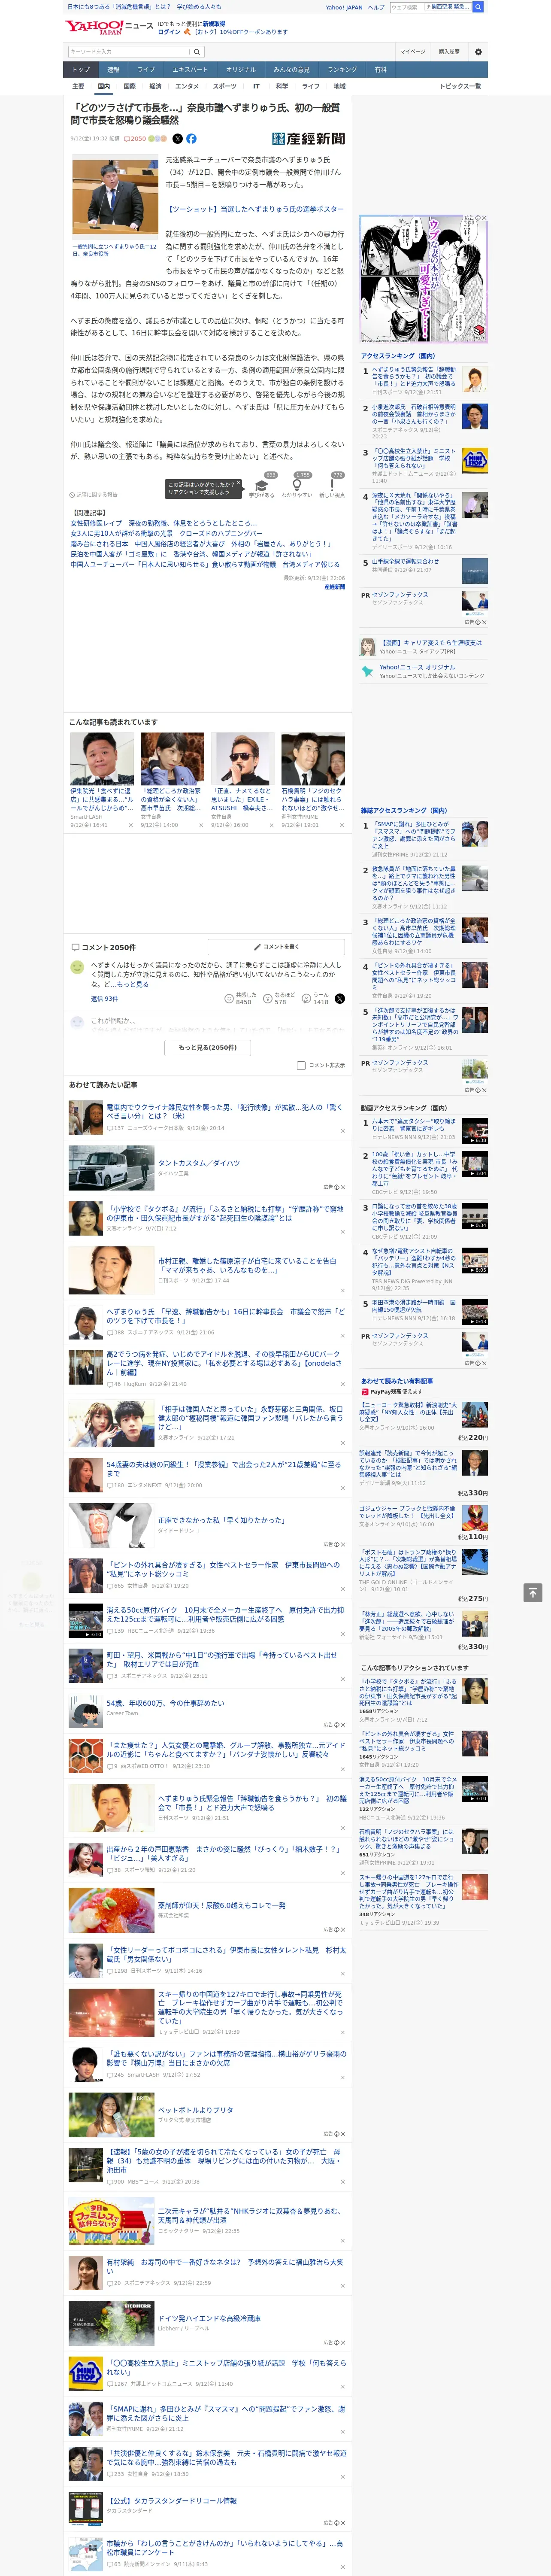Open settings gear icon in header
Screen dimensions: 551x2576
pos(478,52)
